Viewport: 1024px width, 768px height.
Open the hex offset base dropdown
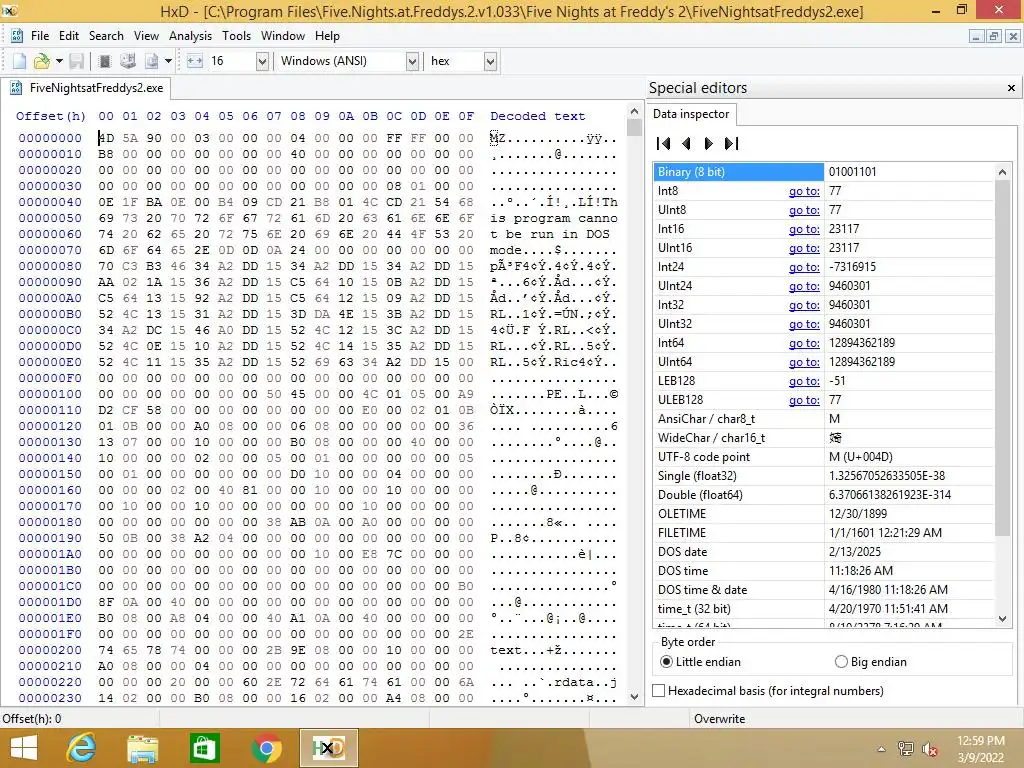(490, 61)
